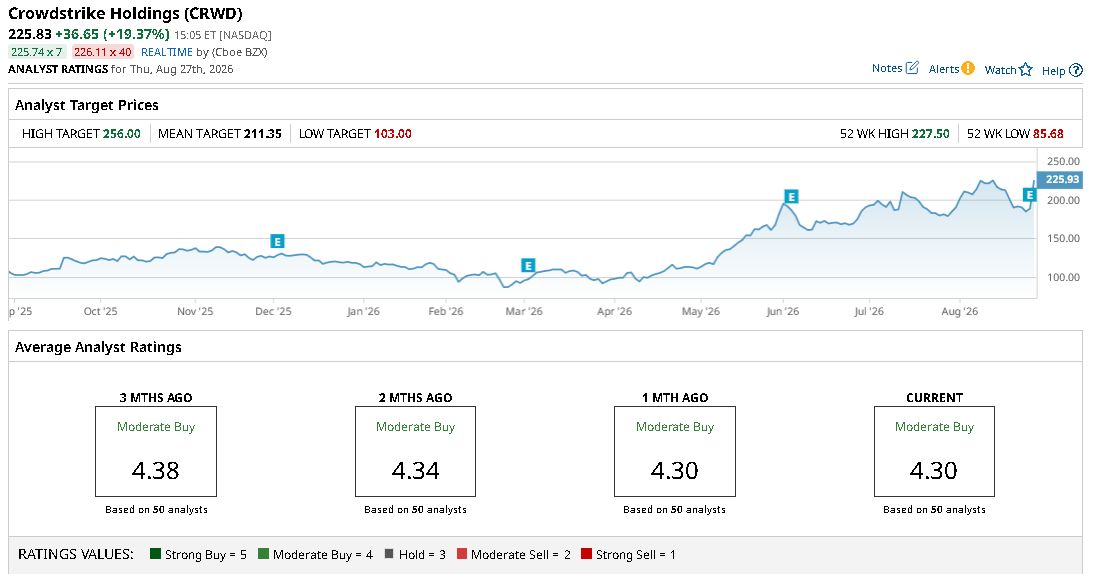The image size is (1097, 587).
Task: Click the Jul '26 axis label
Action: tap(869, 311)
